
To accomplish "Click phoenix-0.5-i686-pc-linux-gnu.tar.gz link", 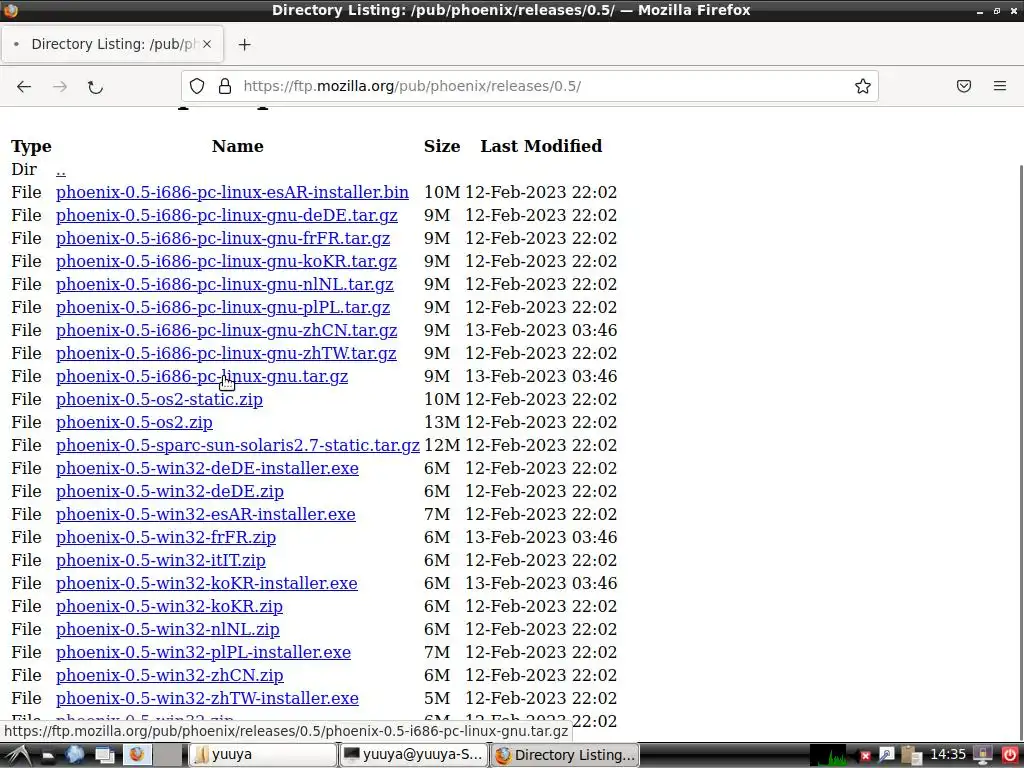I will 202,377.
